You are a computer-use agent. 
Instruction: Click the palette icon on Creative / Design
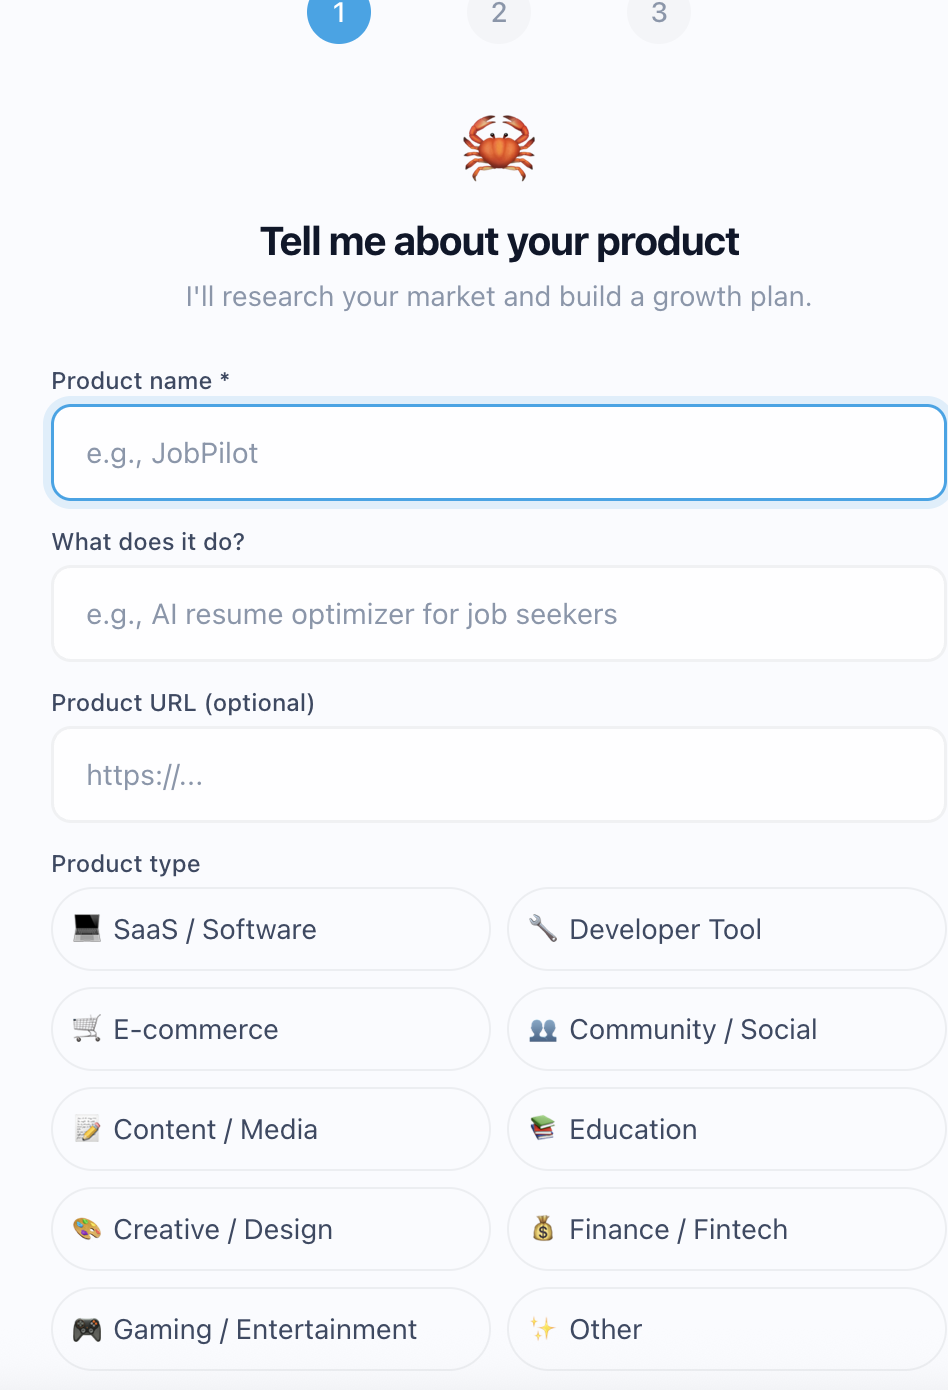[x=87, y=1228]
